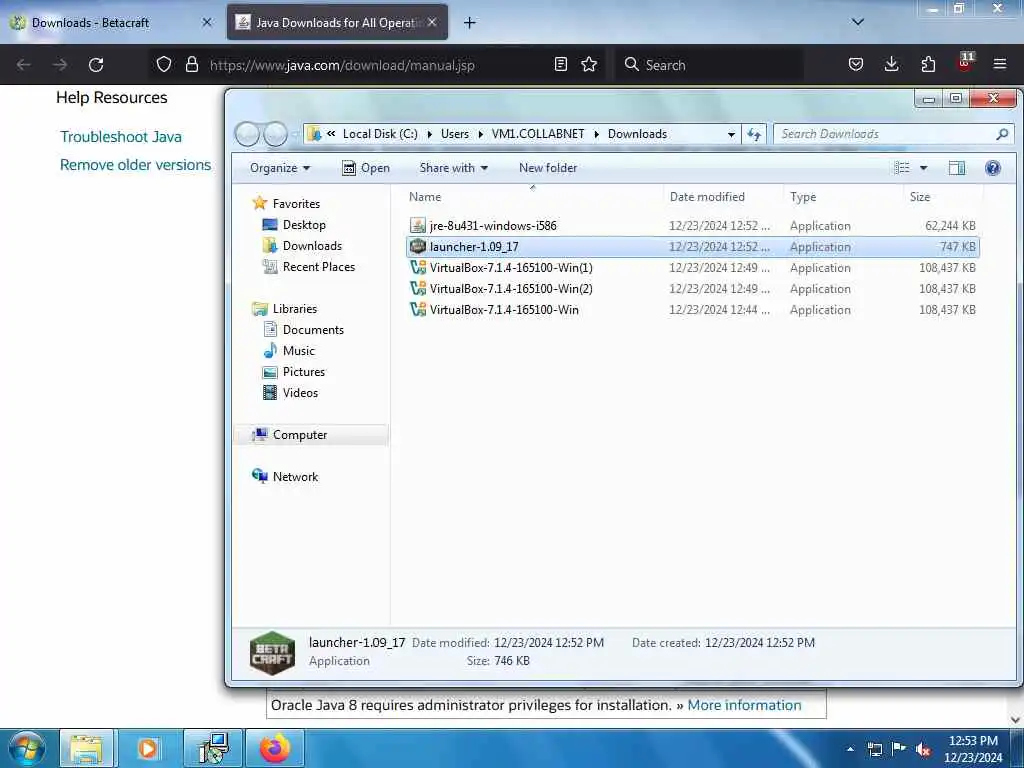
Task: Reload the Java download page
Action: pos(96,65)
